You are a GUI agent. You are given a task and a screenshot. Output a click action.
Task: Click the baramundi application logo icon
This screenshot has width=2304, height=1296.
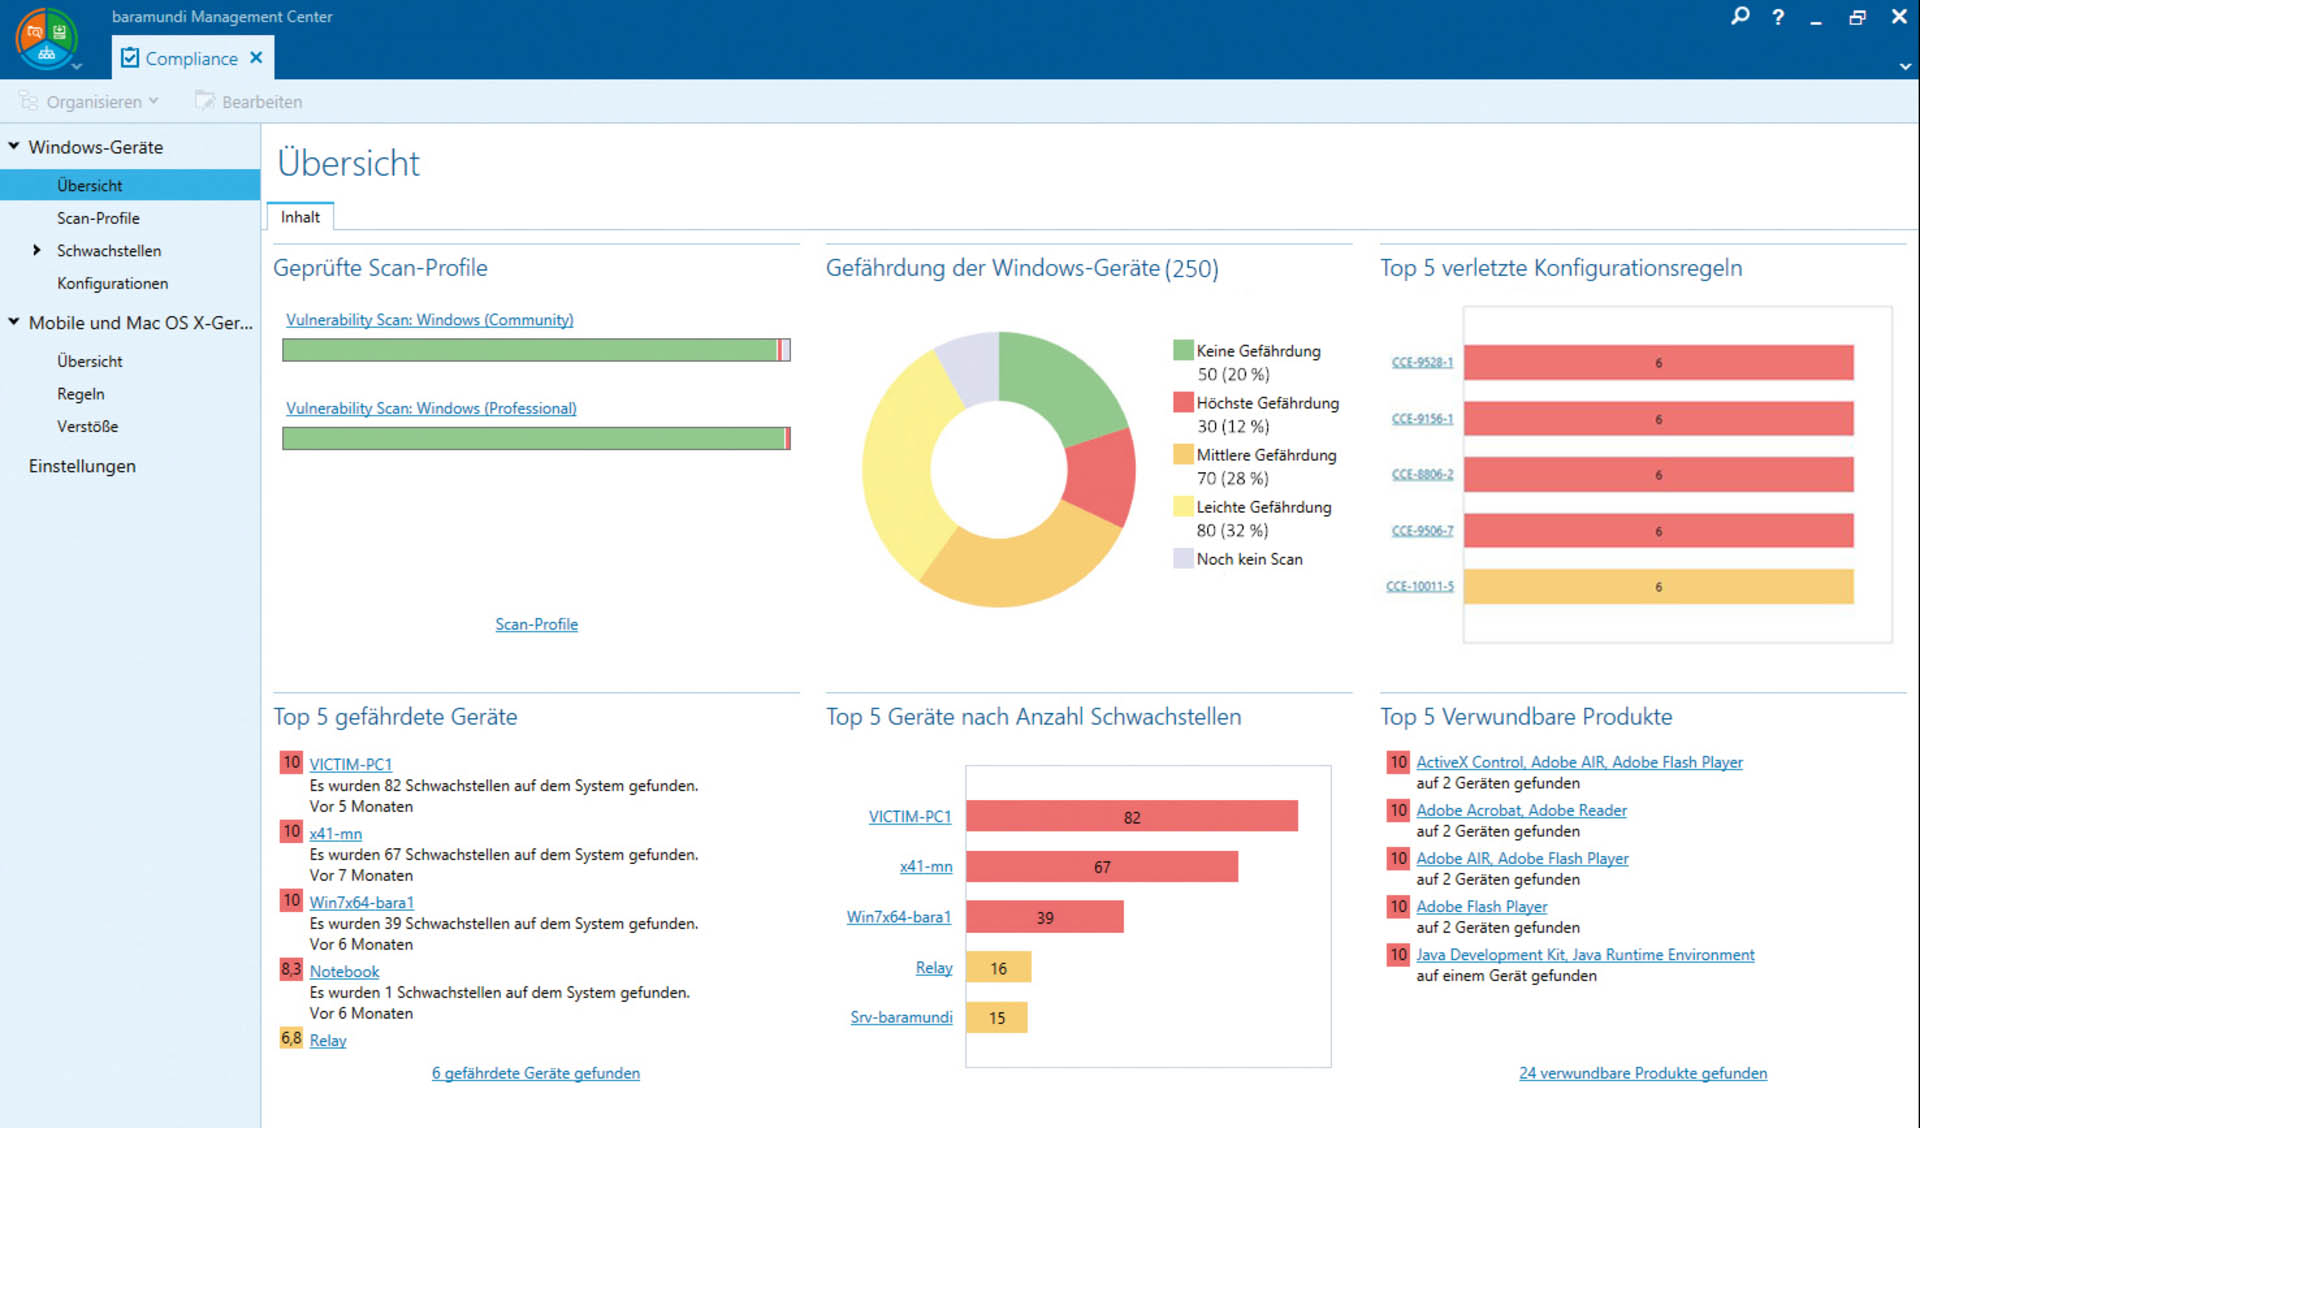(46, 38)
